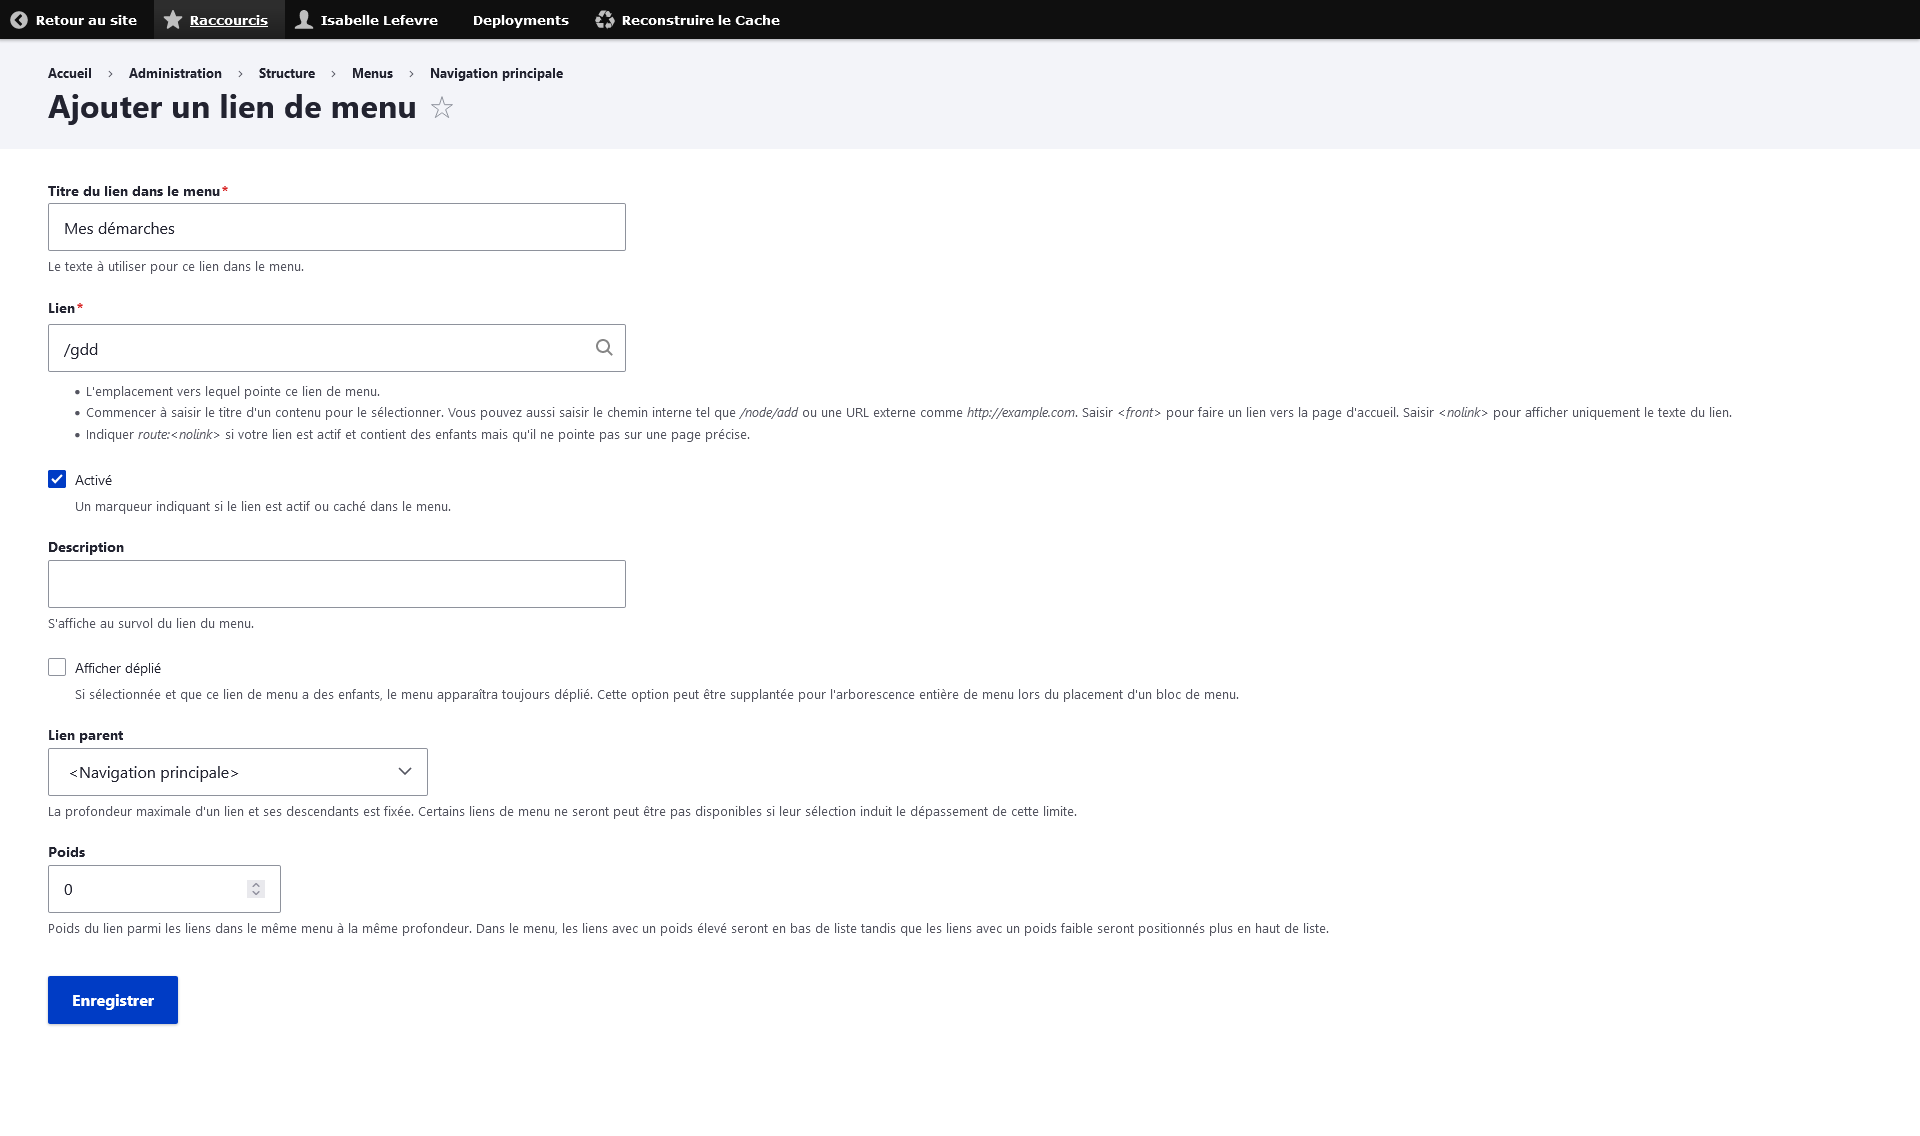Click the Raccourcis star icon in toolbar
Viewport: 1920px width, 1136px height.
click(173, 20)
